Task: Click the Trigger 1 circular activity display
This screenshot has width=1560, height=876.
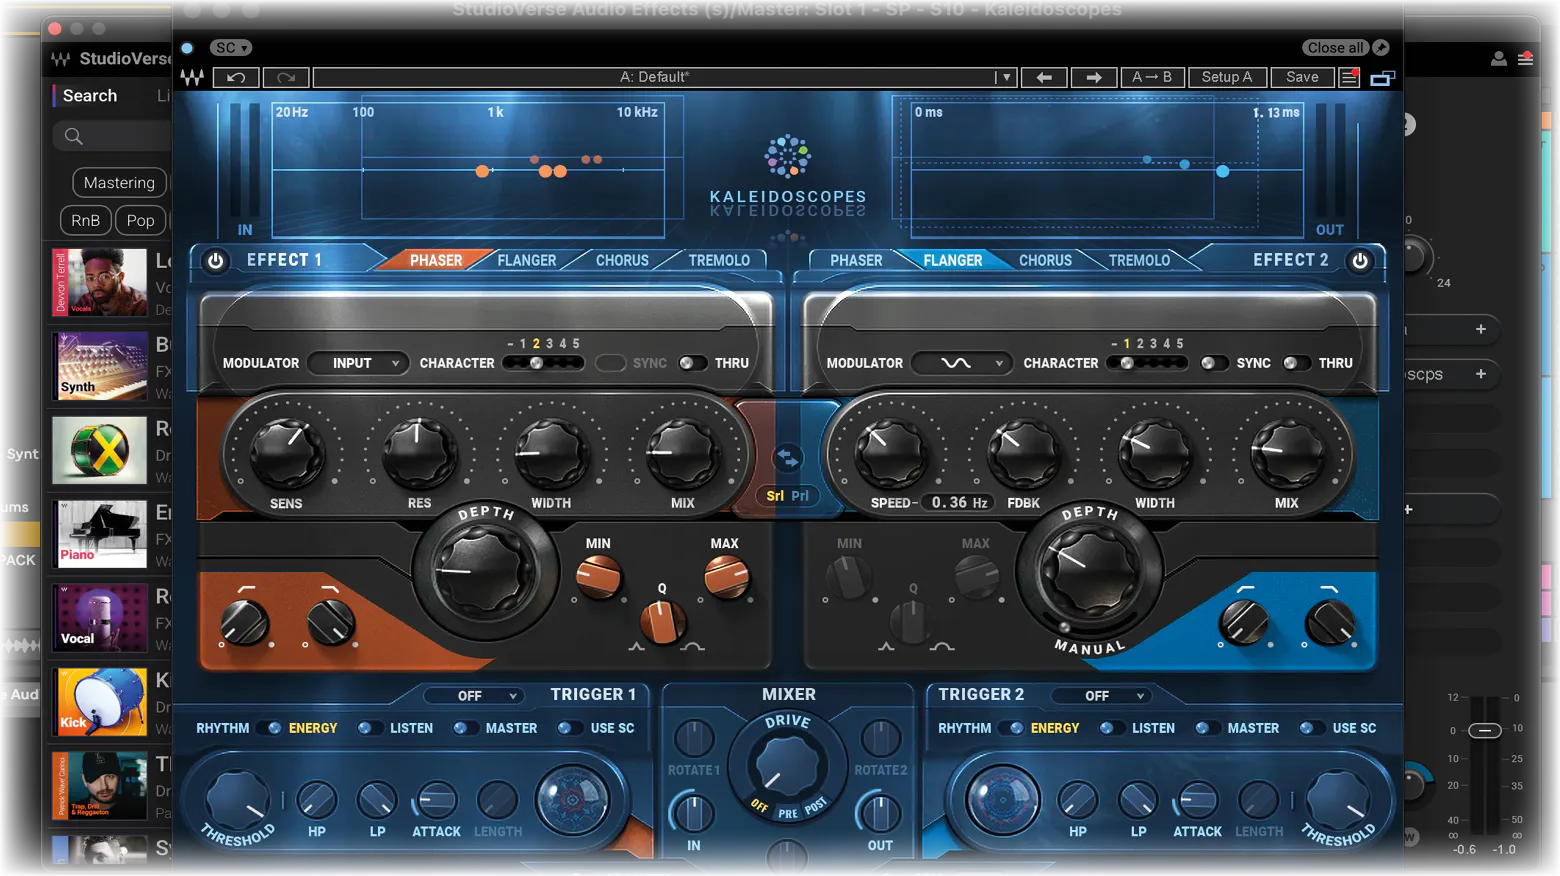Action: point(572,799)
